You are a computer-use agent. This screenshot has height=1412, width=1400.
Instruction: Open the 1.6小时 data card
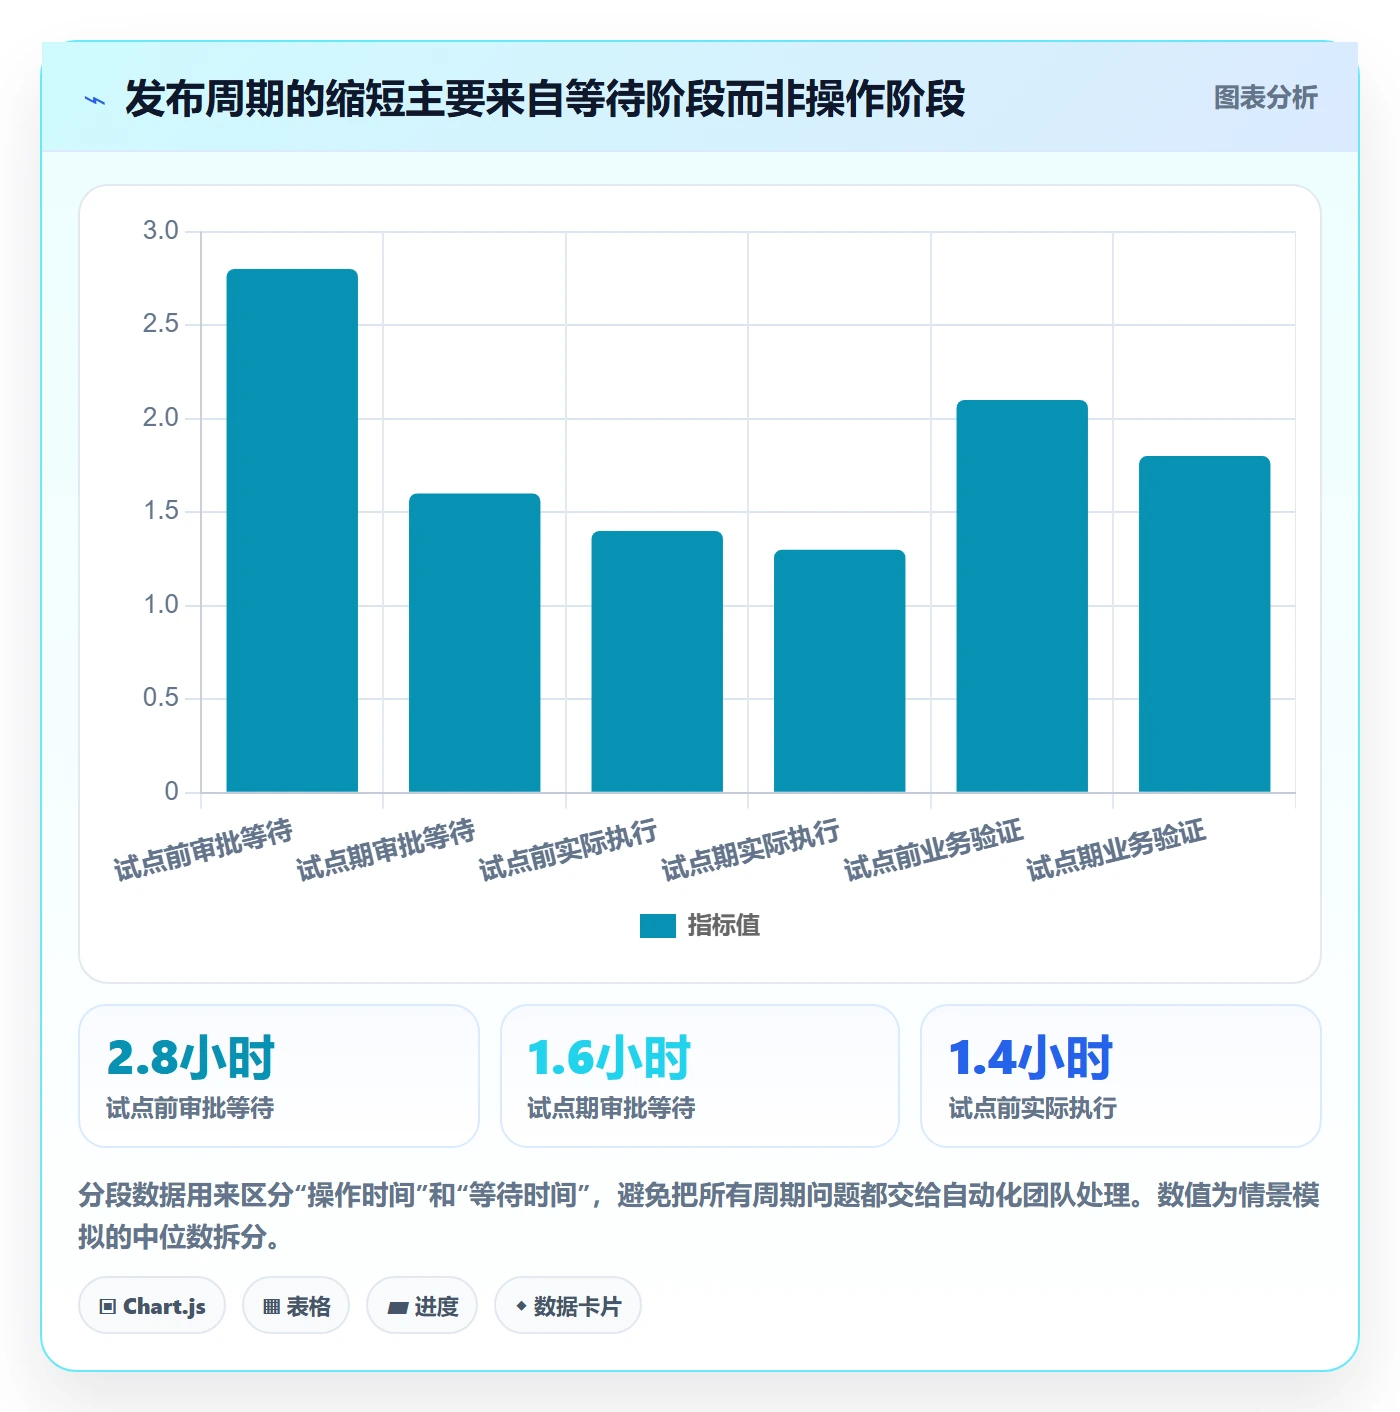tap(700, 1076)
